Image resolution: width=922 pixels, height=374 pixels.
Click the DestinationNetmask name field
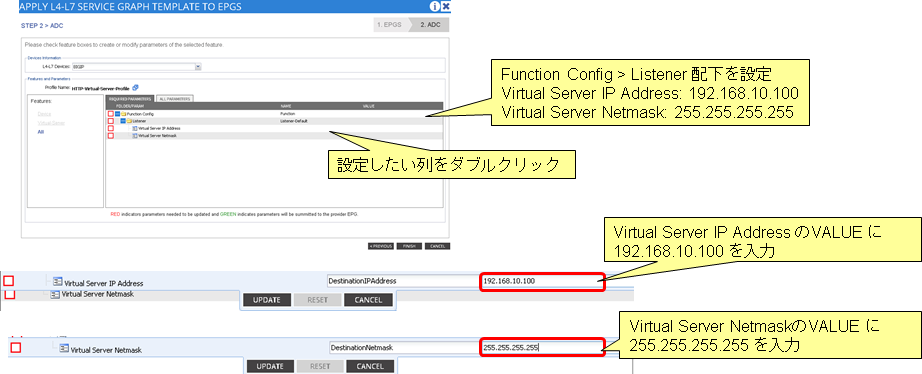404,348
